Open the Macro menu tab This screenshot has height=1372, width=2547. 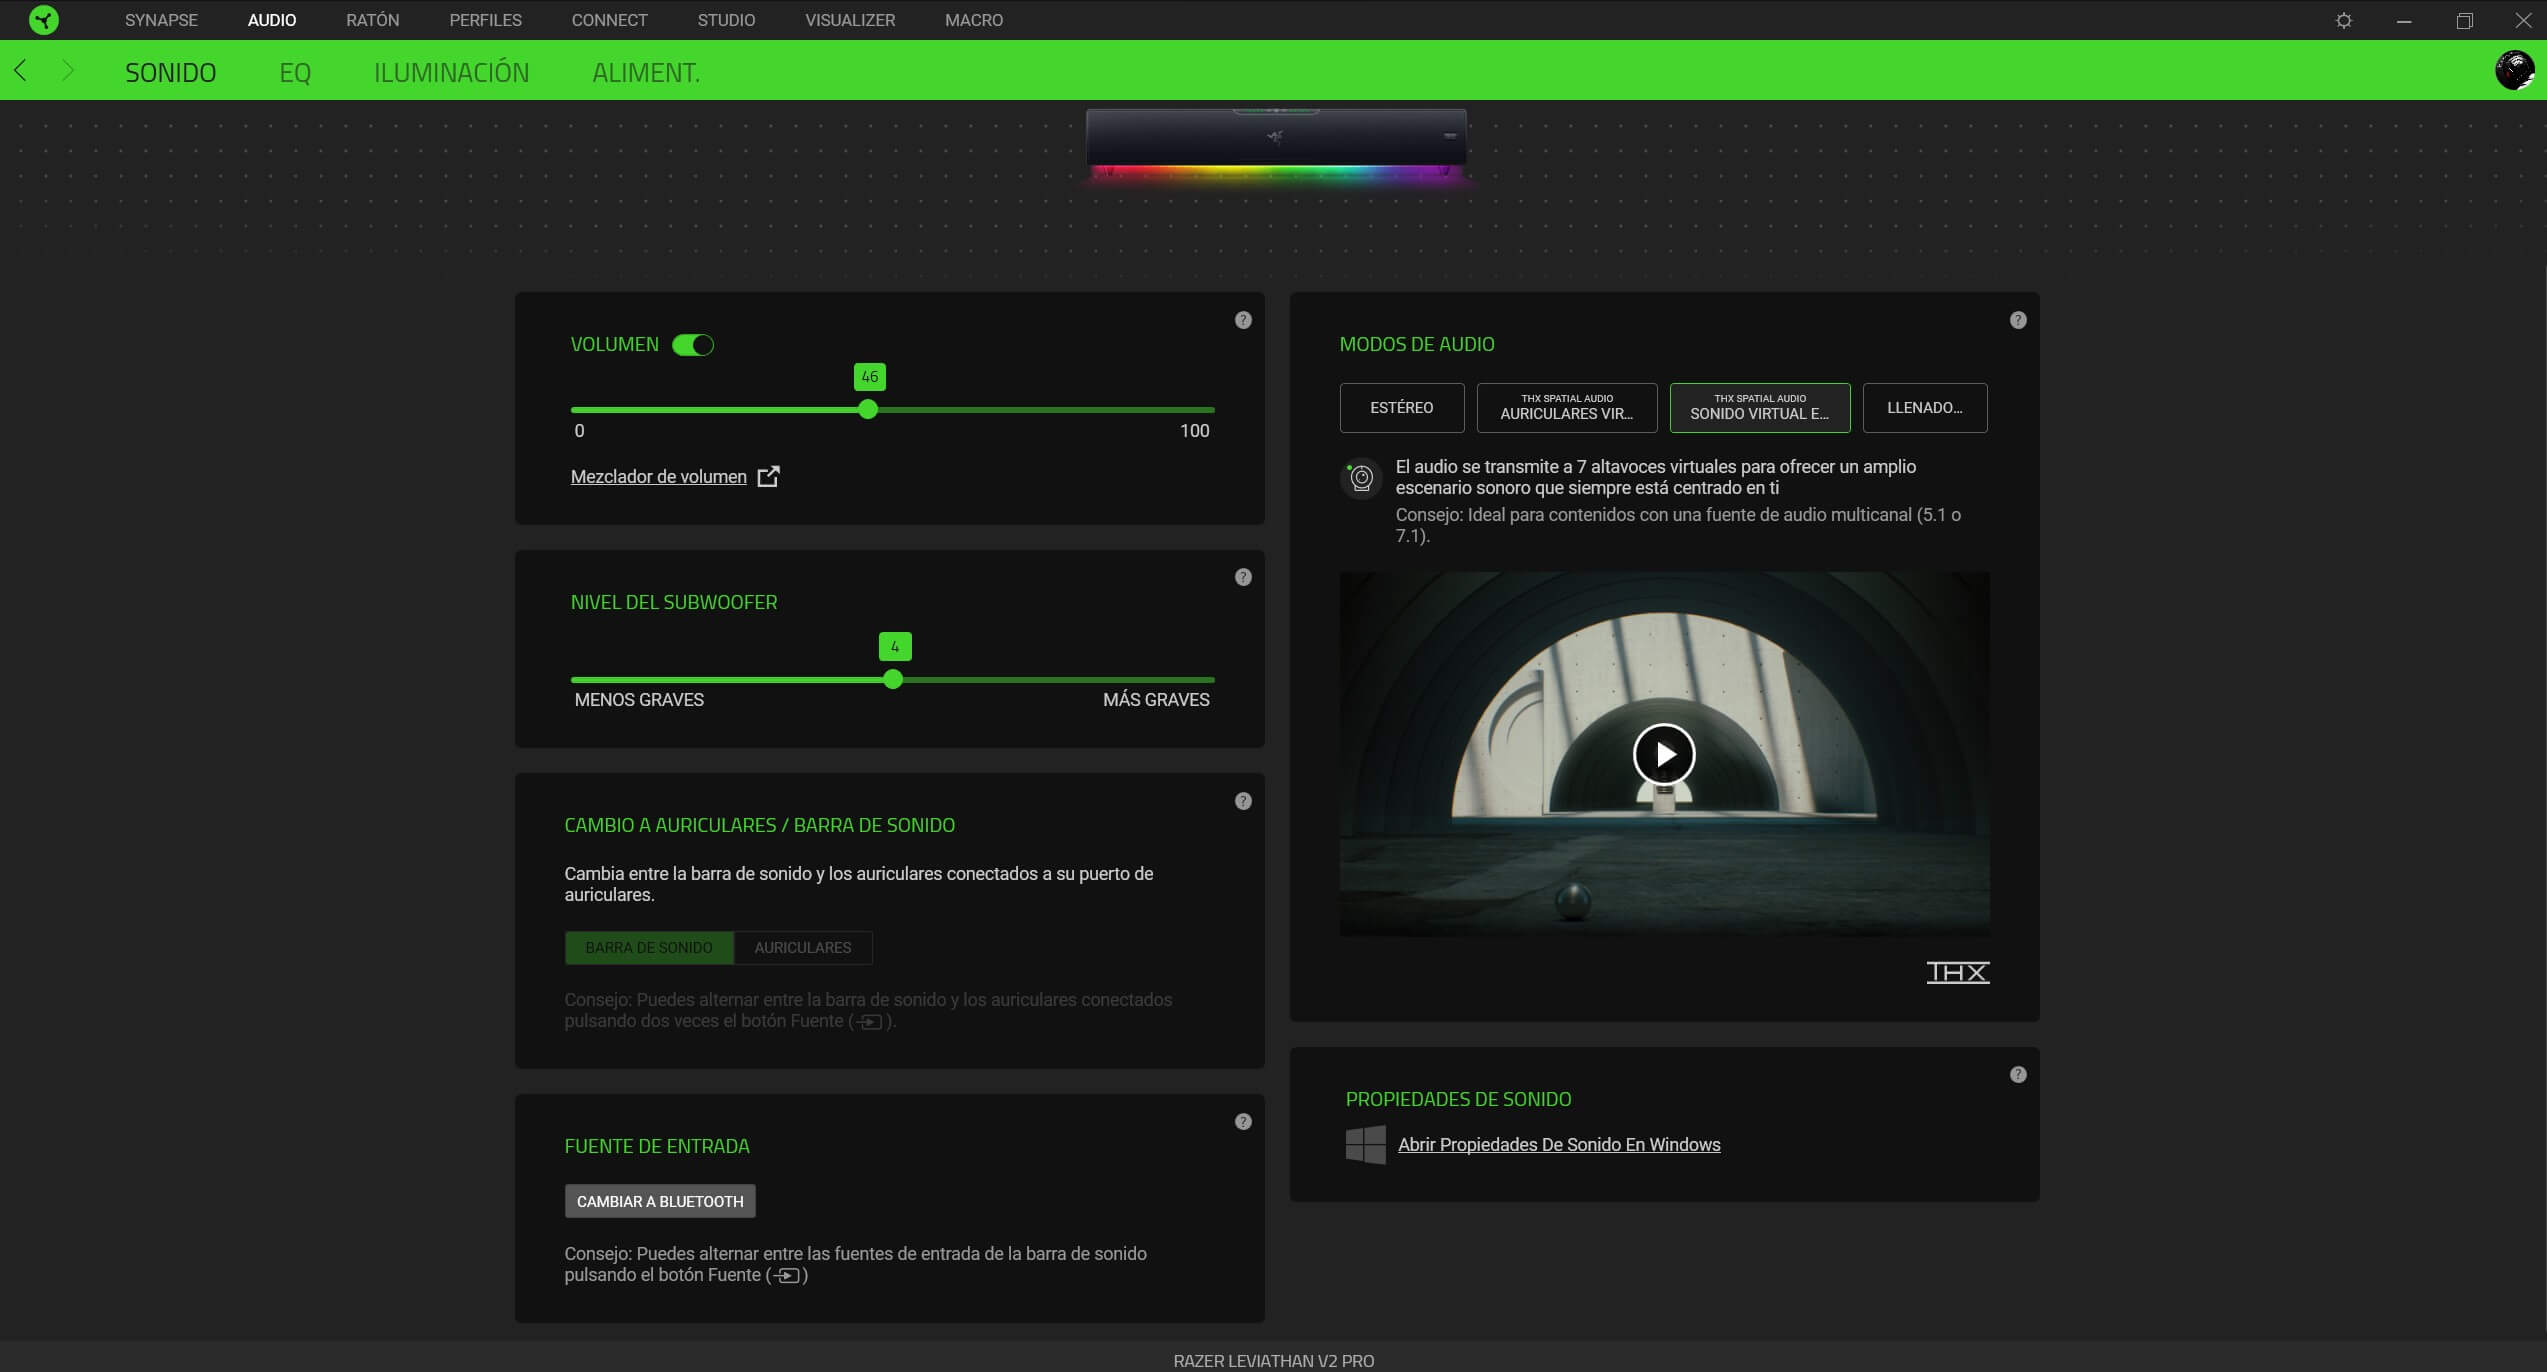pos(974,20)
